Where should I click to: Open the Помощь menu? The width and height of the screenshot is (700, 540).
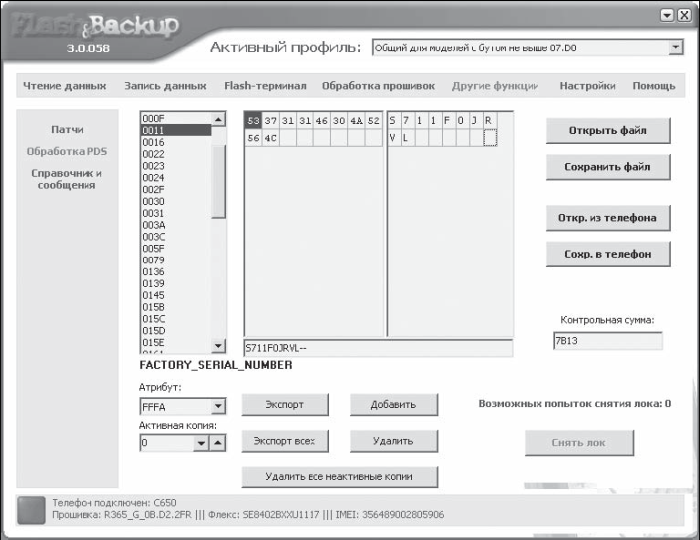pyautogui.click(x=654, y=86)
